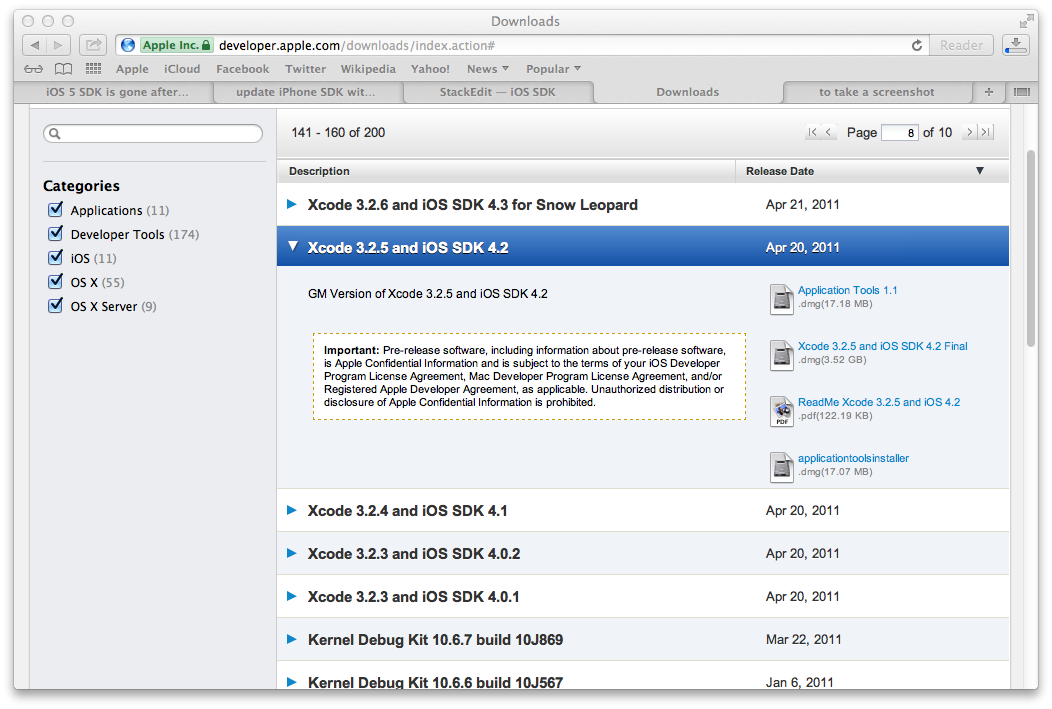Reload the page with refresh icon
Viewport: 1052px width, 709px height.
click(916, 45)
